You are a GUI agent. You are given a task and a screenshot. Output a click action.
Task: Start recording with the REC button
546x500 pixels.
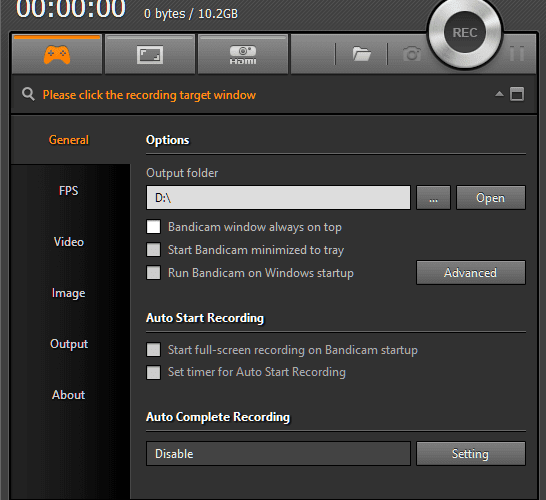pyautogui.click(x=465, y=33)
